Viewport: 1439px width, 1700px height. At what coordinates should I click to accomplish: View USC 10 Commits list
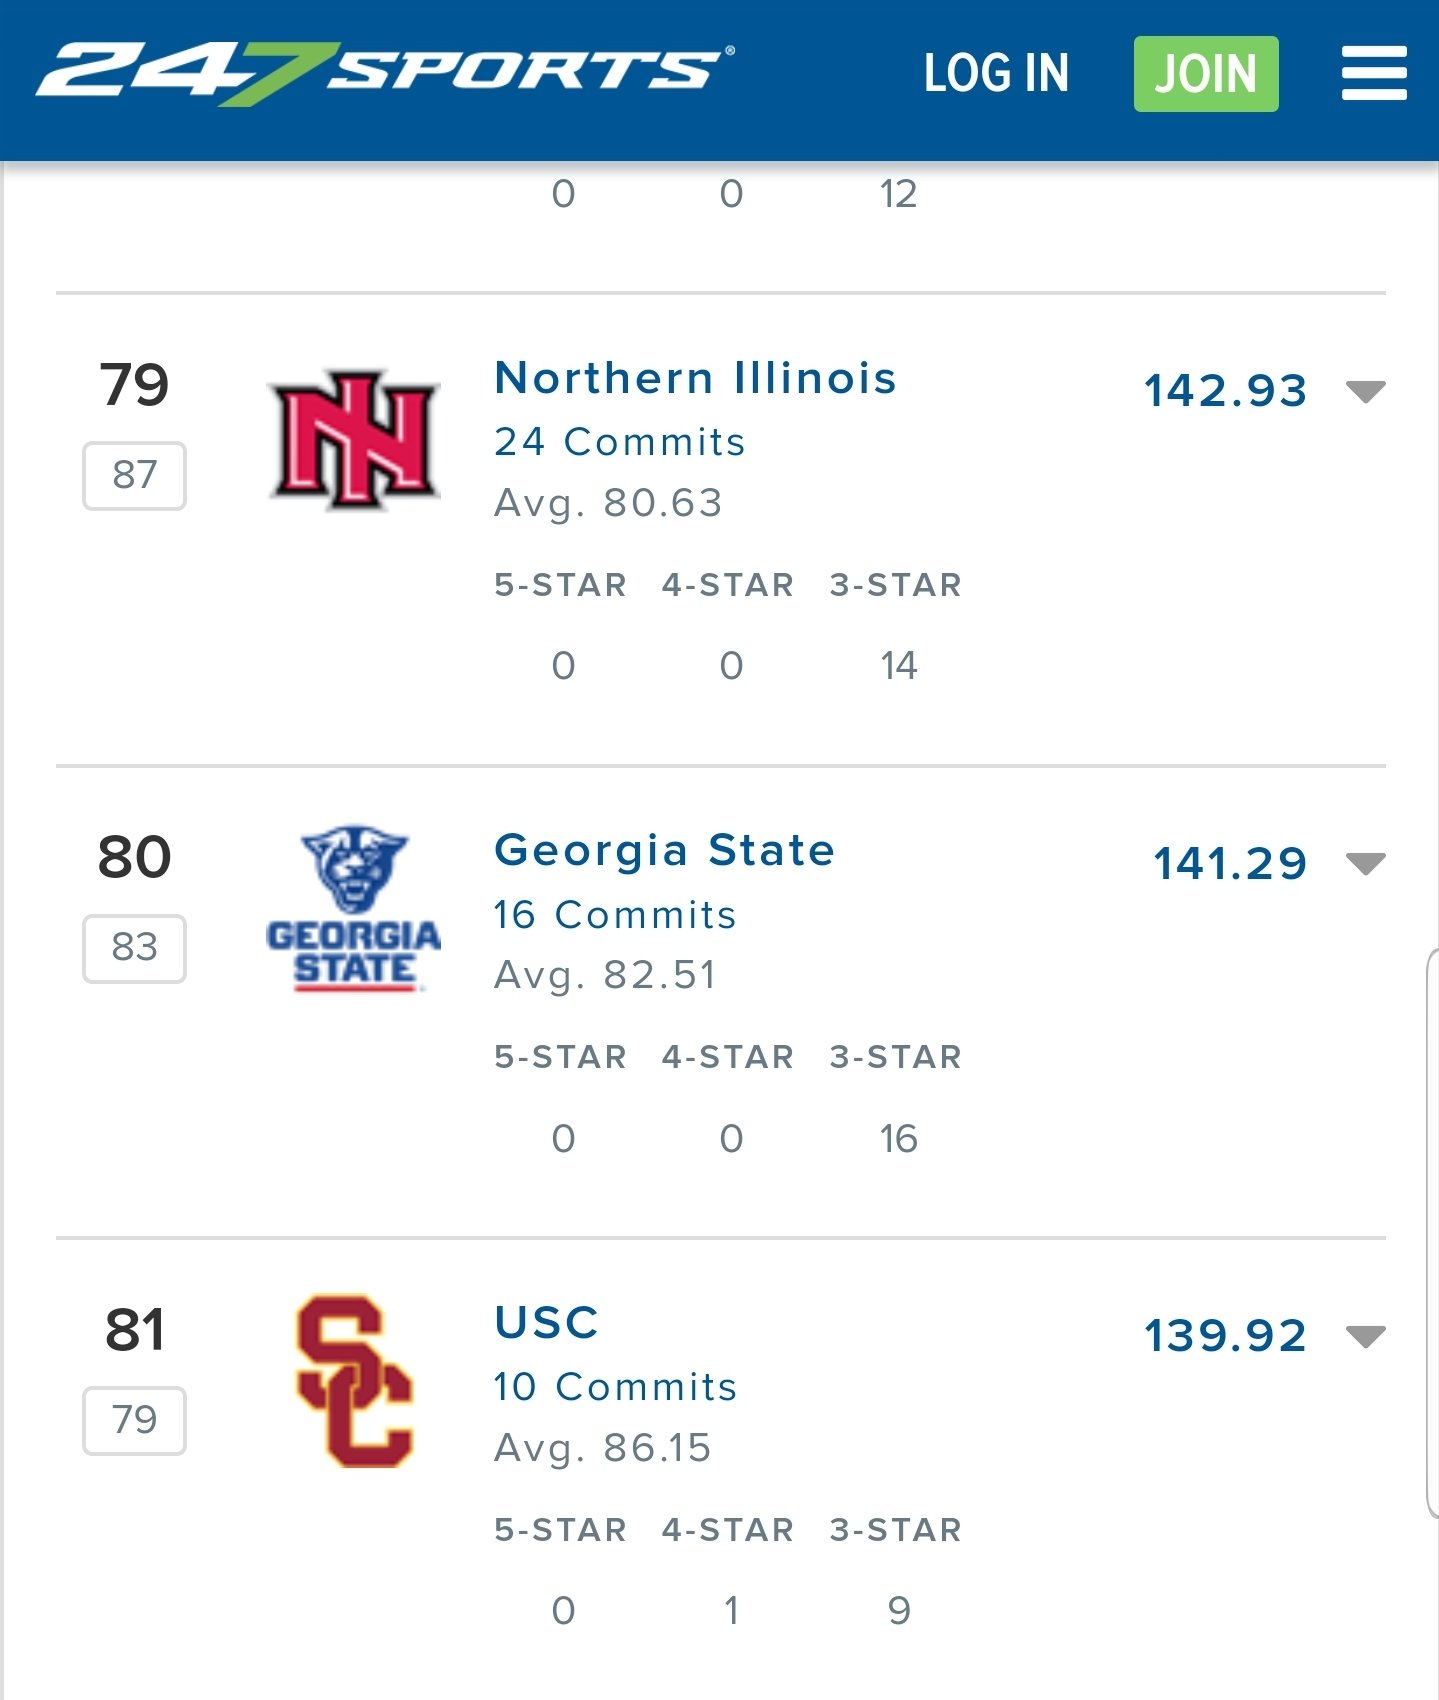[616, 1386]
